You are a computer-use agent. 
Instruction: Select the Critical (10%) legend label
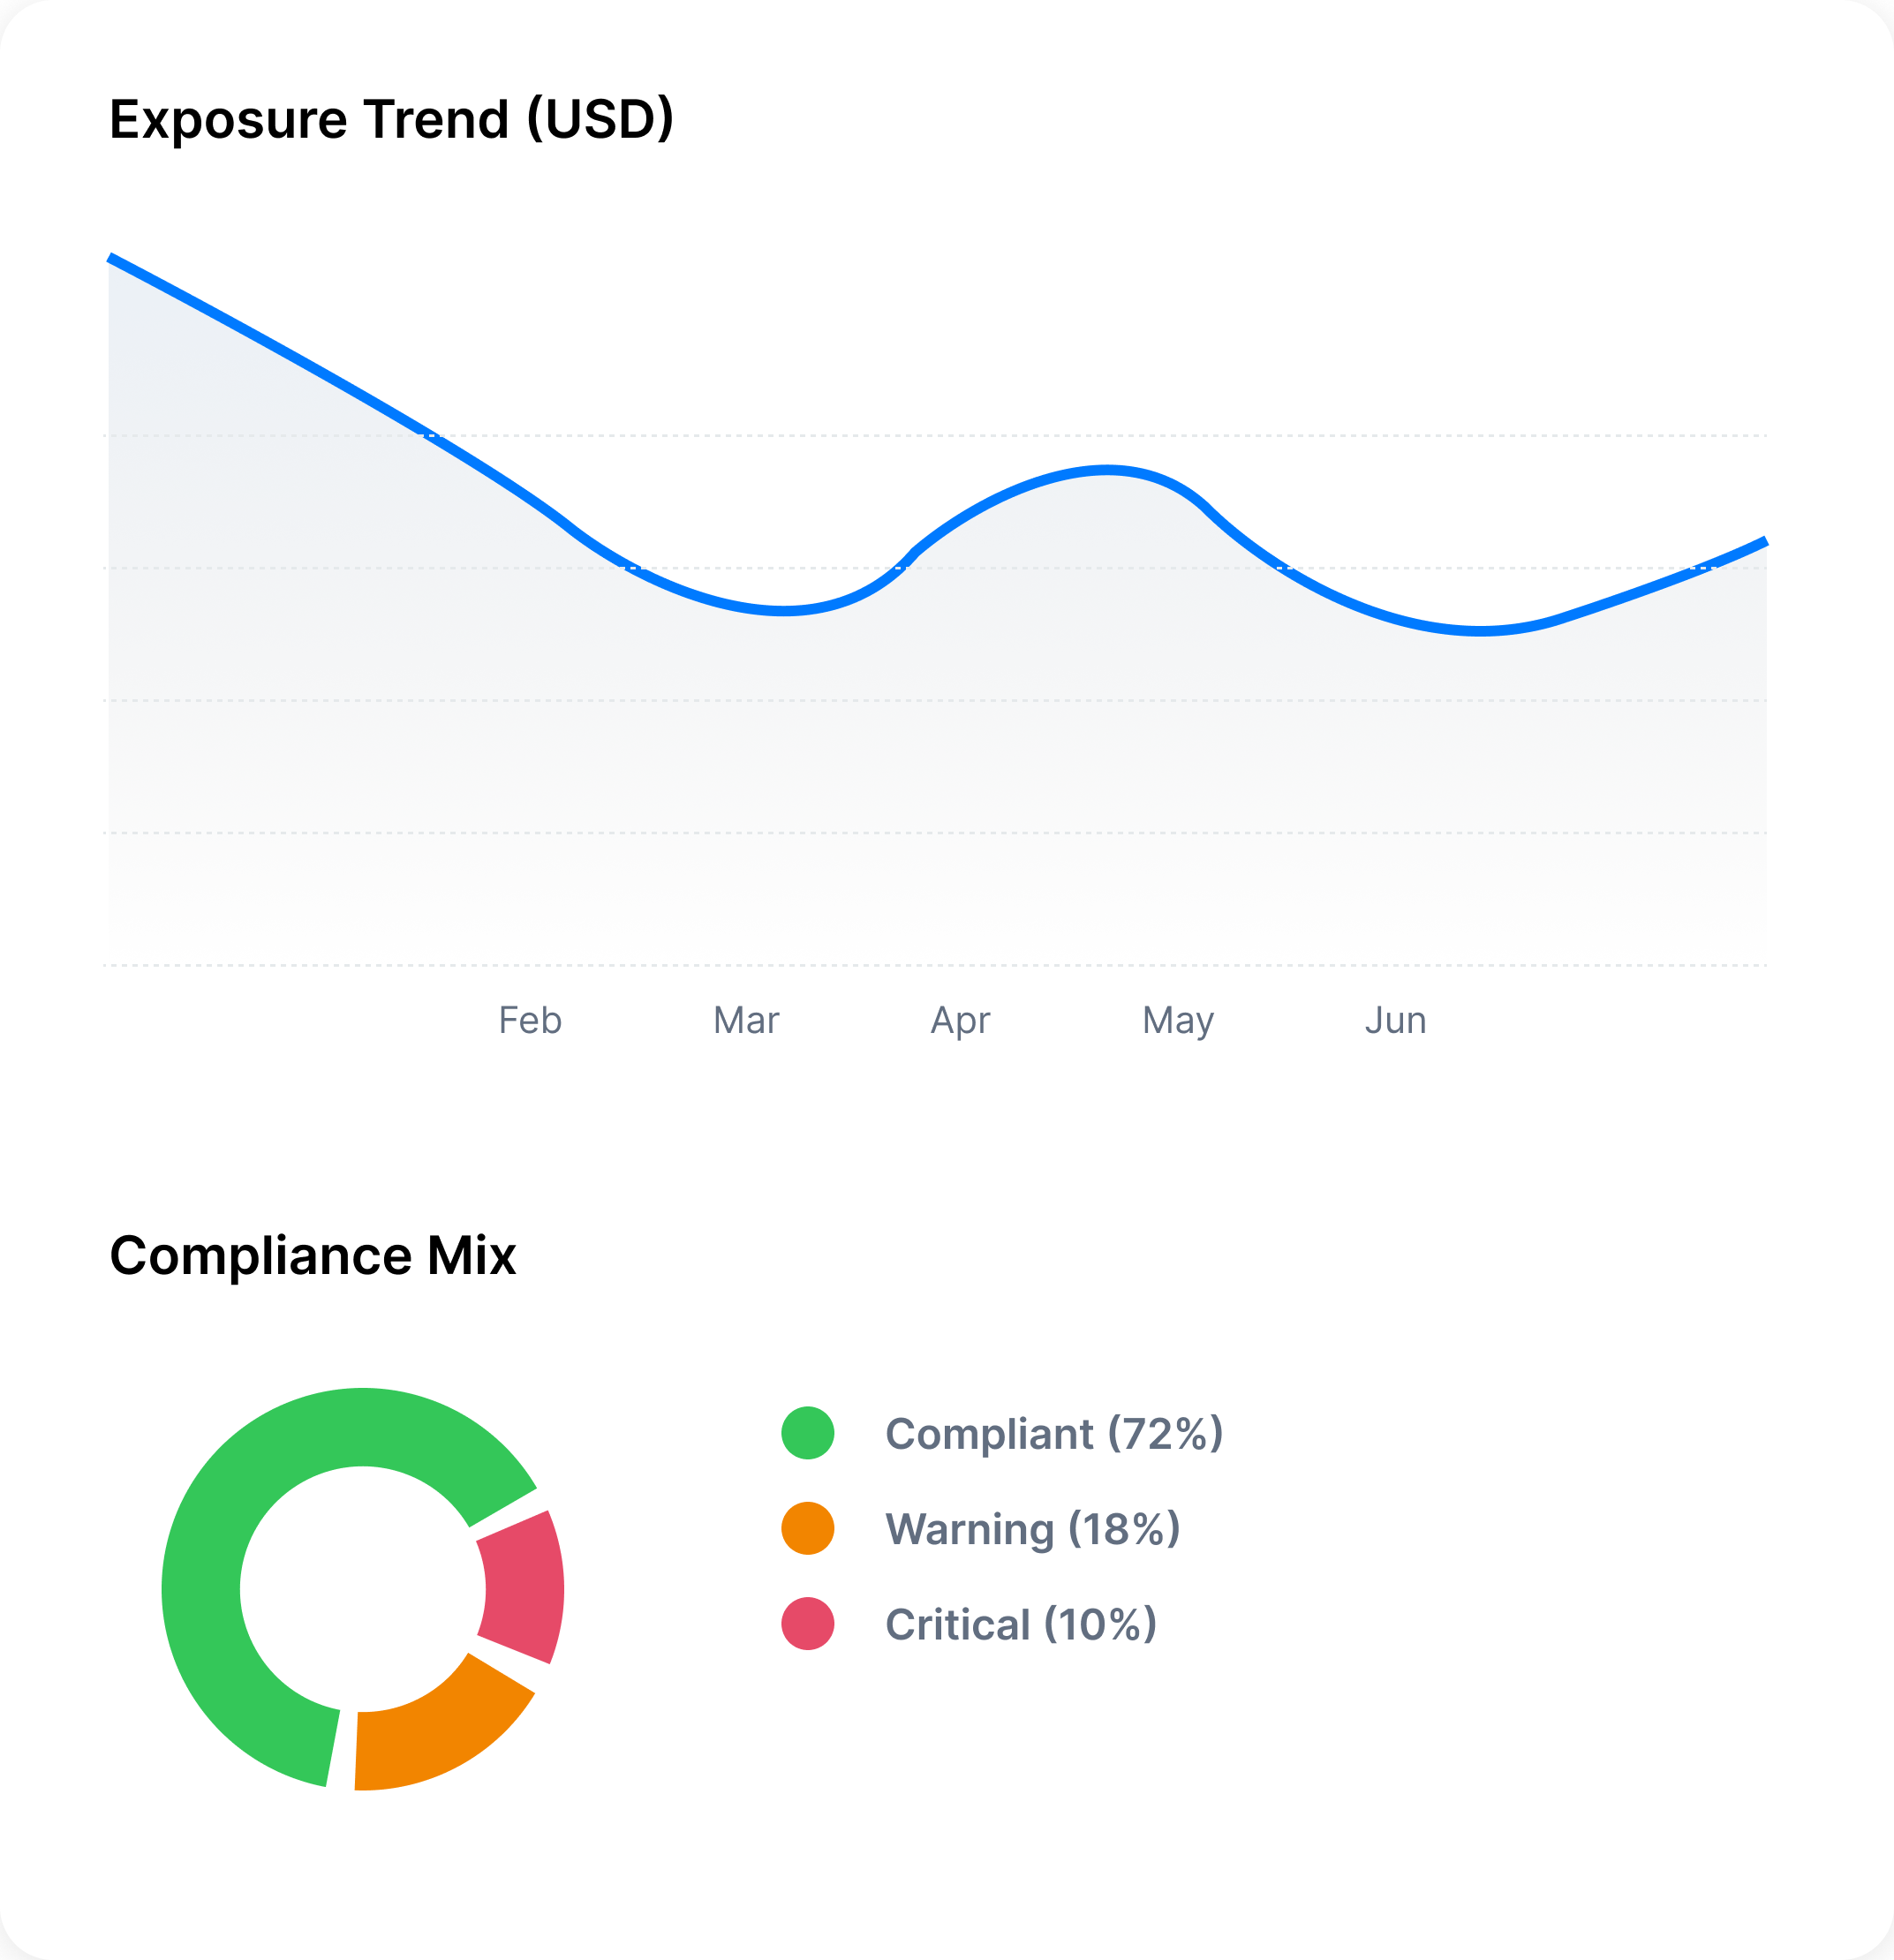[1020, 1624]
